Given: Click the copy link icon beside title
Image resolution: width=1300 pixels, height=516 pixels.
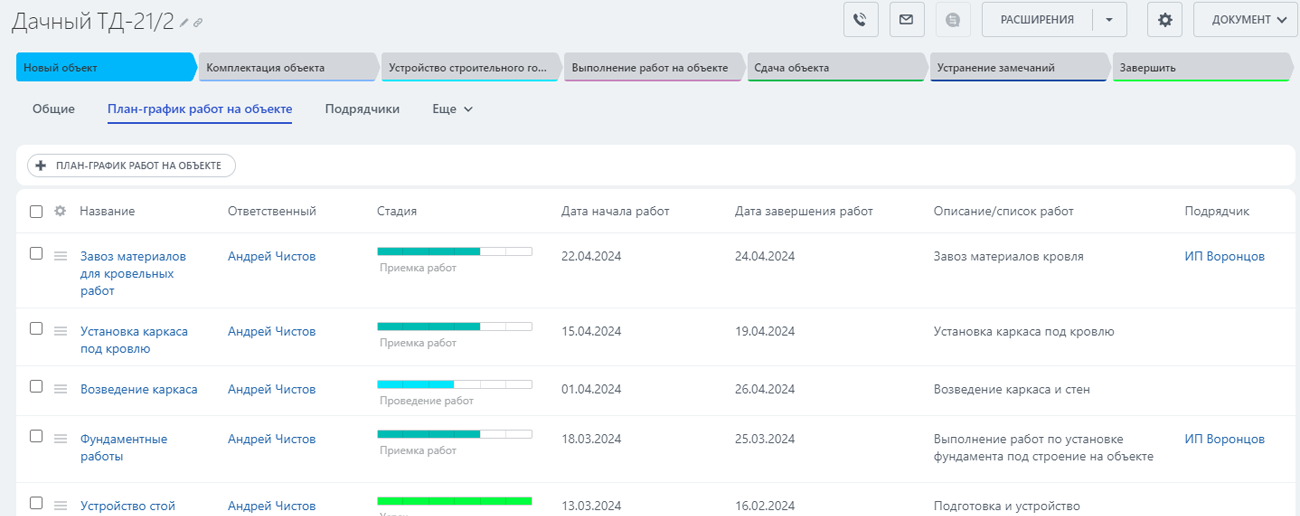Looking at the screenshot, I should 198,22.
